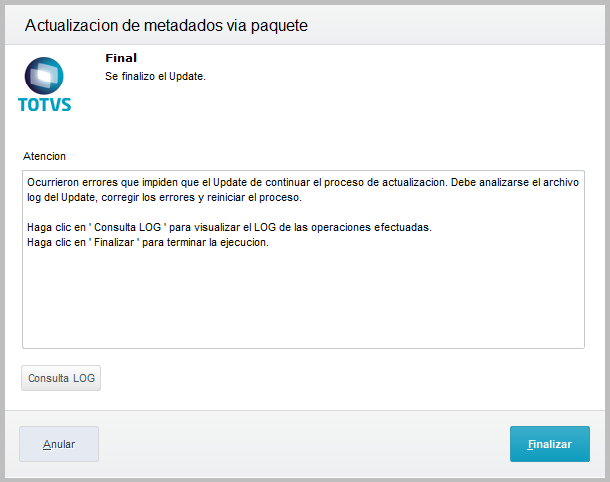
Task: Click the dialog title Actualizacion de metadados via paquete
Action: [166, 26]
